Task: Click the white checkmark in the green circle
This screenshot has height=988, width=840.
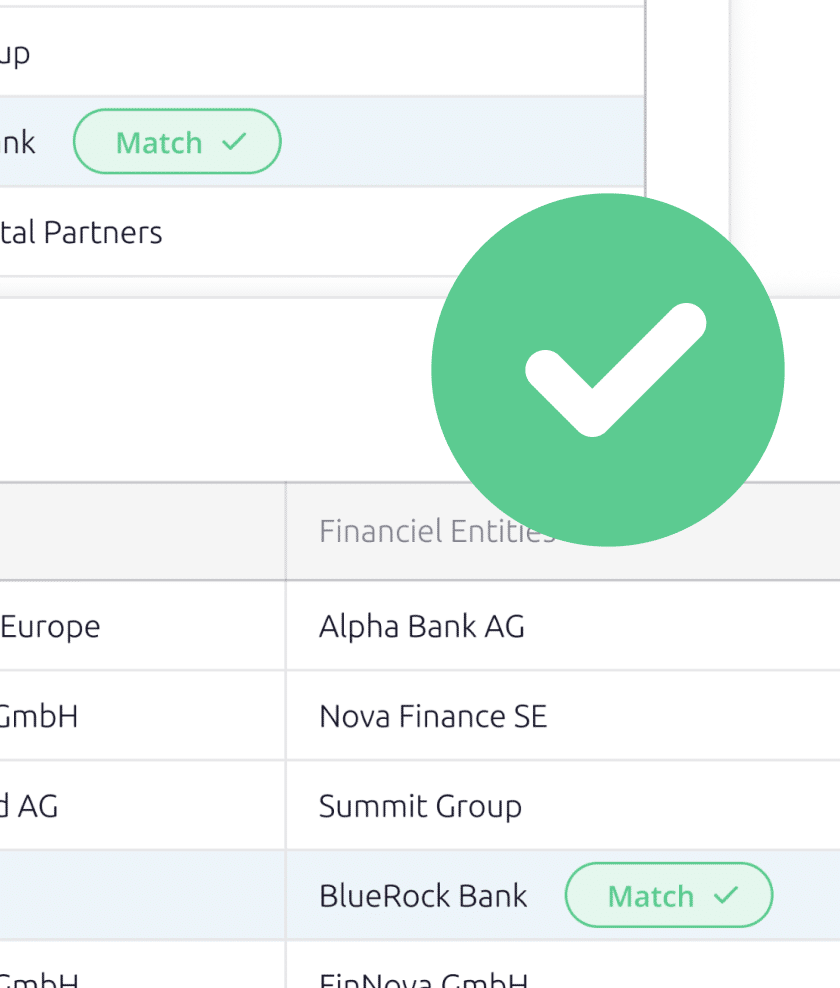Action: pyautogui.click(x=616, y=370)
